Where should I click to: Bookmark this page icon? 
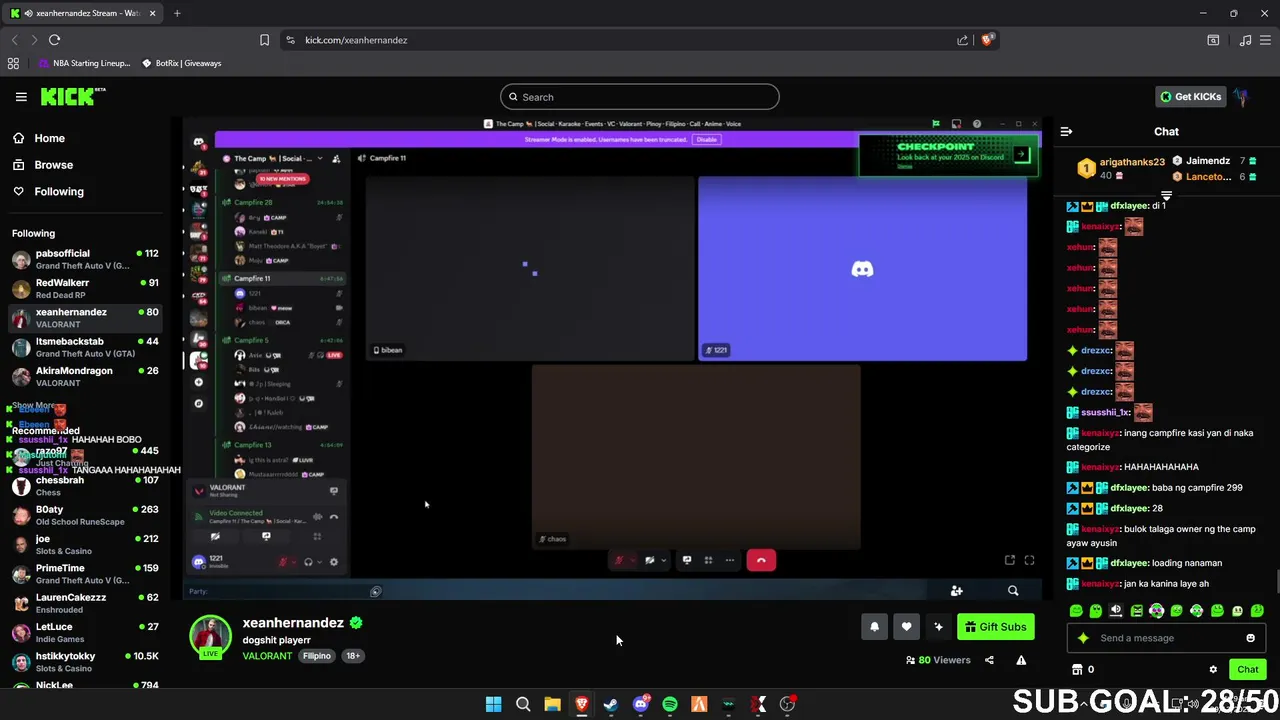point(264,40)
